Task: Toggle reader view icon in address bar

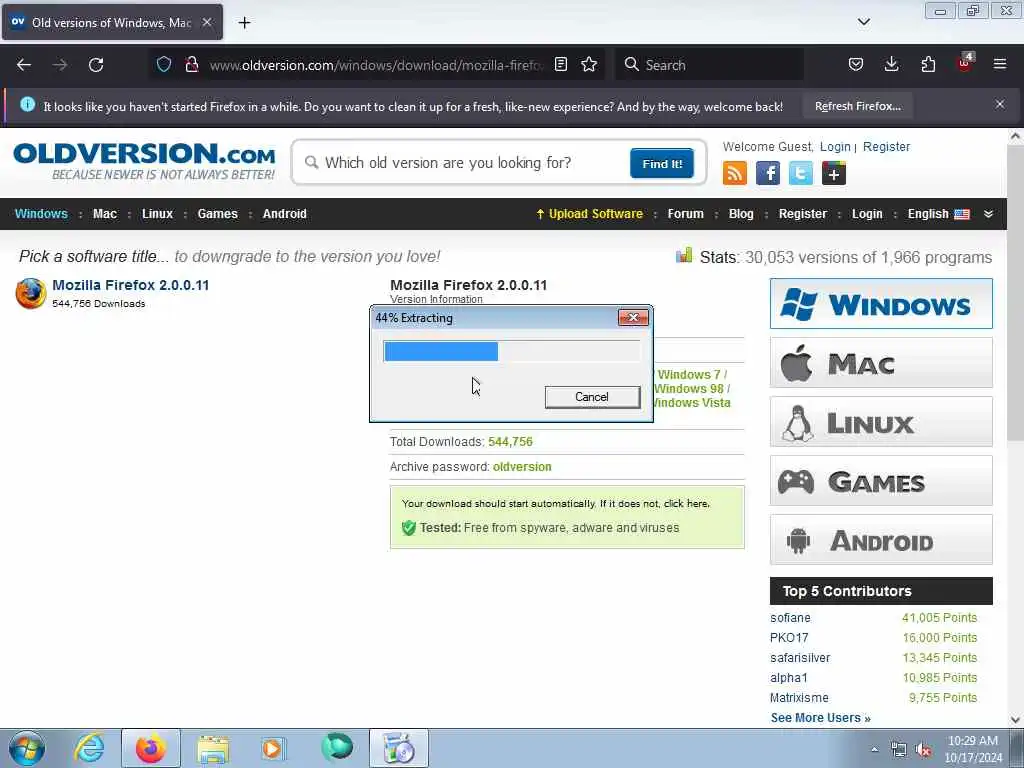Action: (x=560, y=64)
